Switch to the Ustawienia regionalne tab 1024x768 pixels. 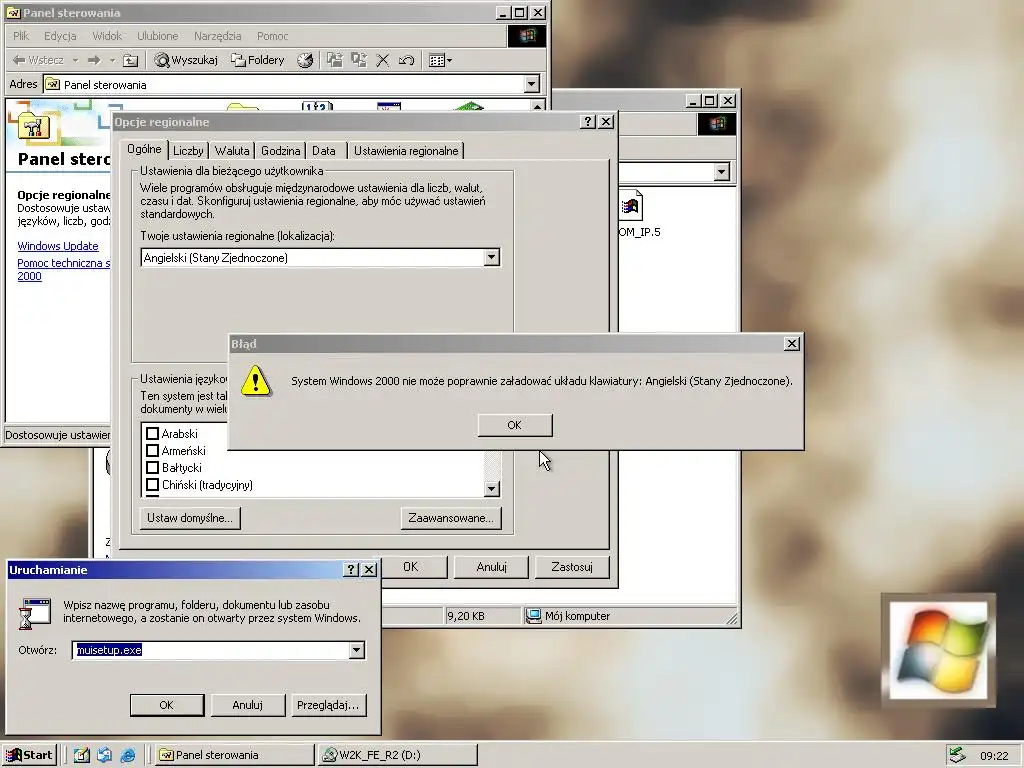406,151
